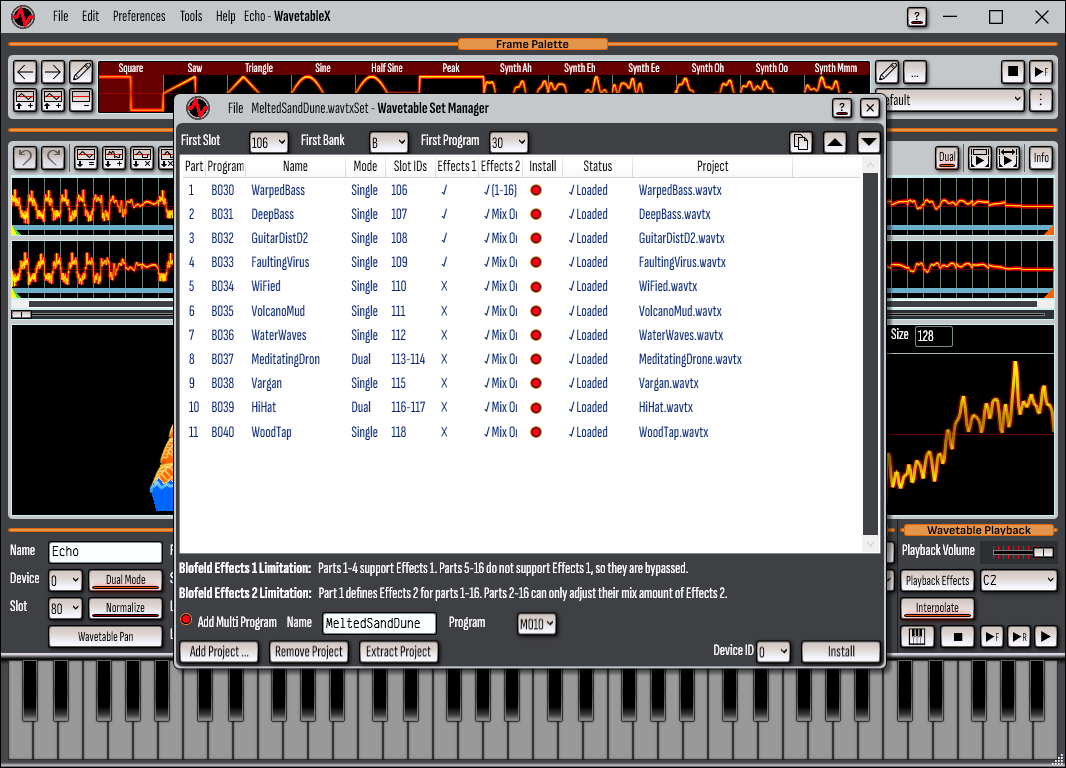Click the forward arrow in Frame Palette
Screen dimensions: 1066x768
pos(53,72)
